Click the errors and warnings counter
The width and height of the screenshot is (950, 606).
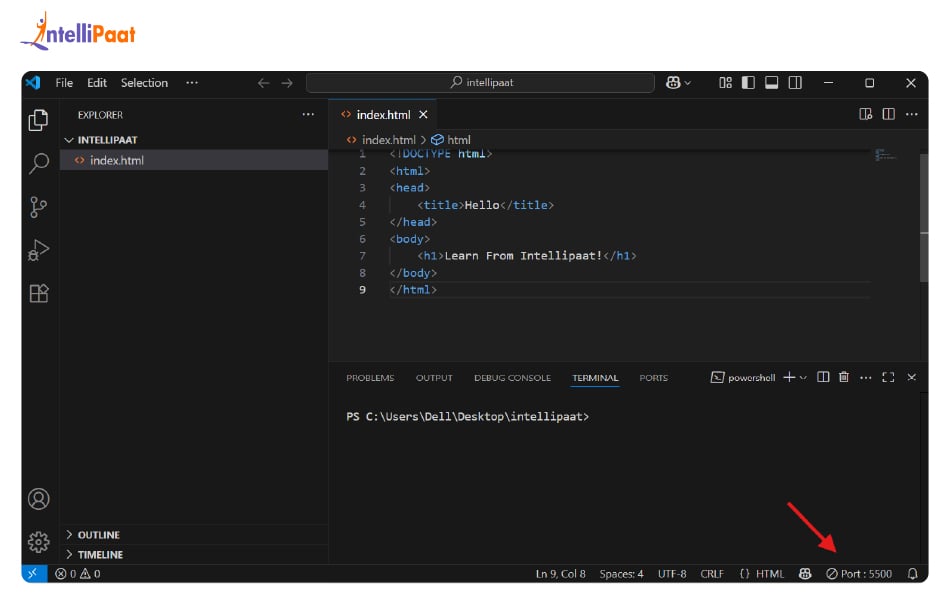[x=78, y=573]
